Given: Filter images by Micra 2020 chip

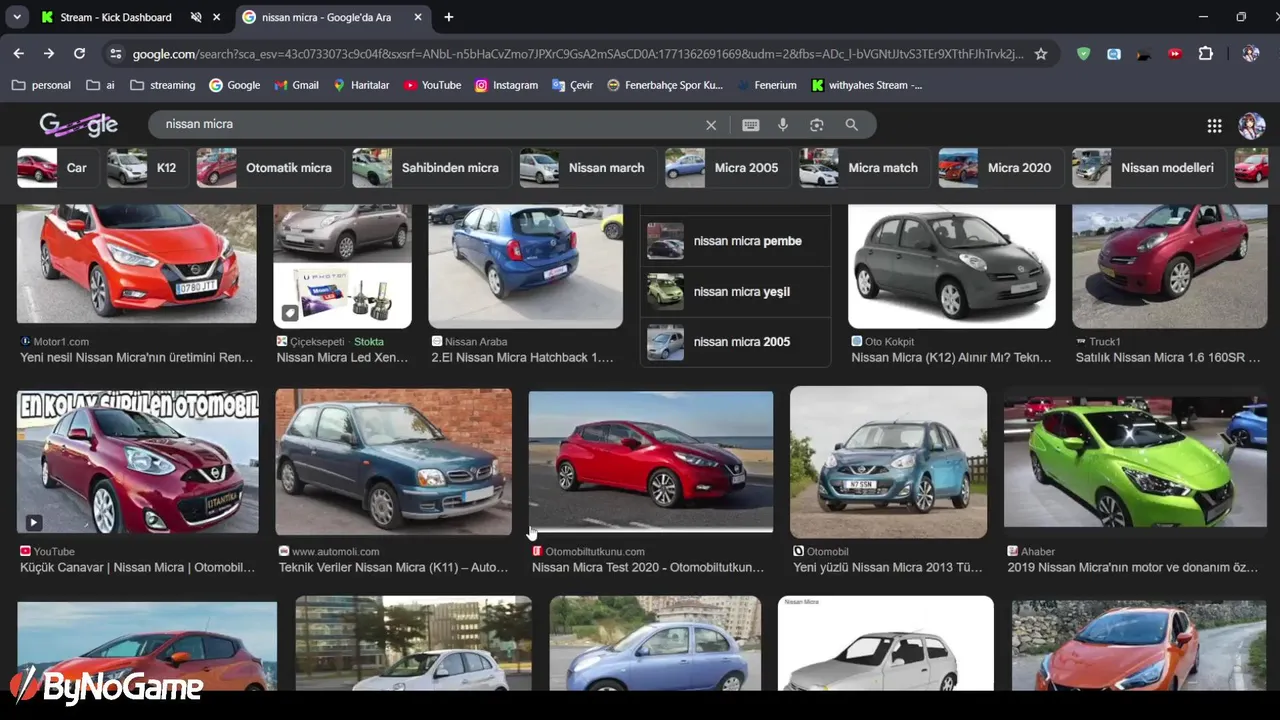Looking at the screenshot, I should click(1000, 168).
